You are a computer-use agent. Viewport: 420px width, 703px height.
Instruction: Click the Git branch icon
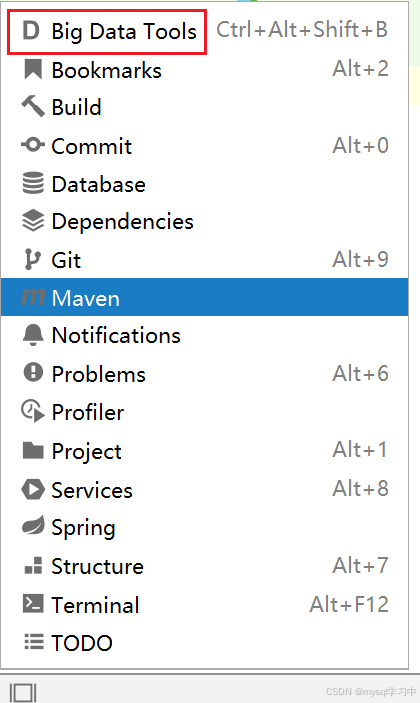[x=33, y=260]
